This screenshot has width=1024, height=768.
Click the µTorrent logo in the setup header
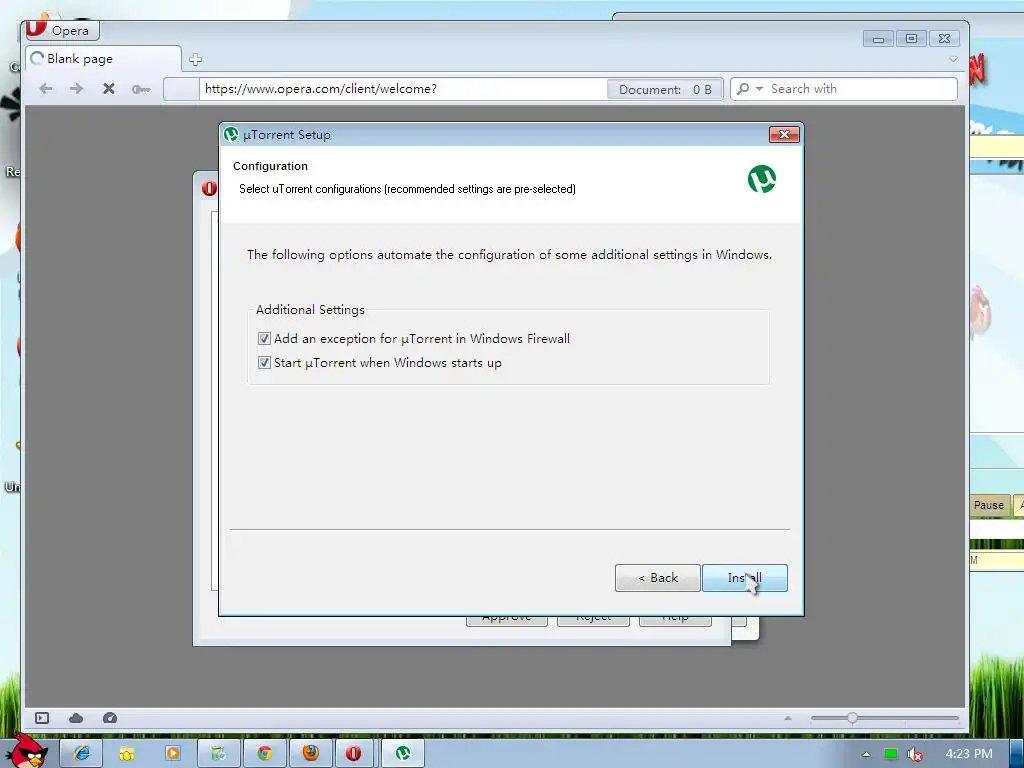pos(761,179)
